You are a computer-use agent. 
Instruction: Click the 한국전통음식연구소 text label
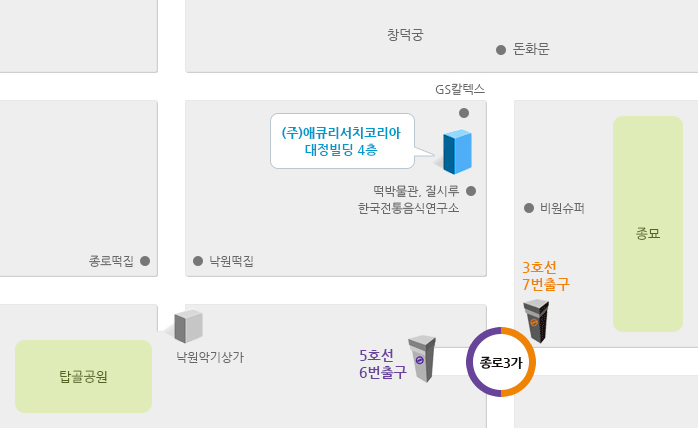click(409, 208)
